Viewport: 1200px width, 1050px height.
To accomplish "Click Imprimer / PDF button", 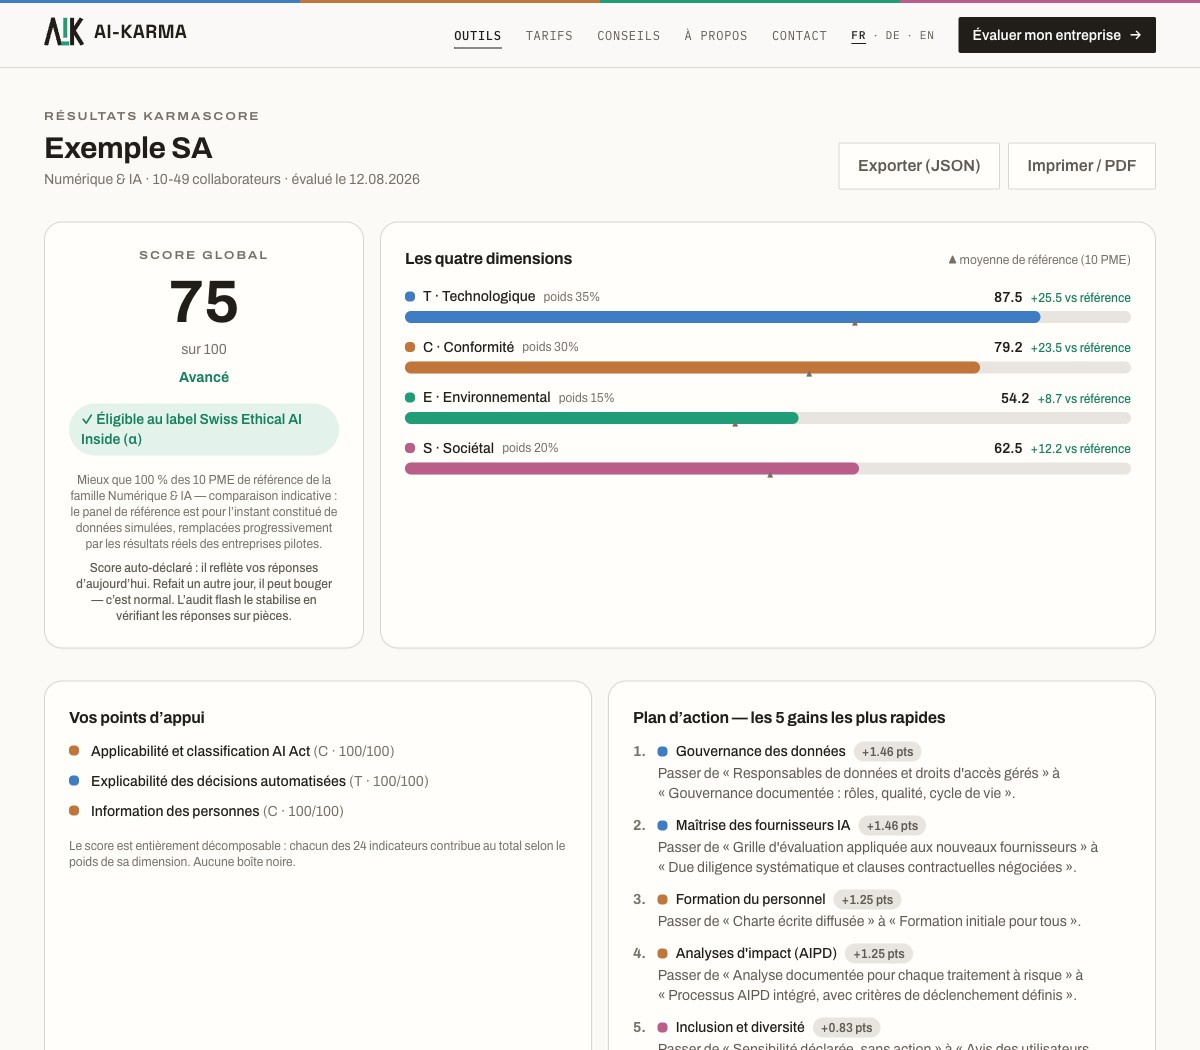I will pos(1082,166).
